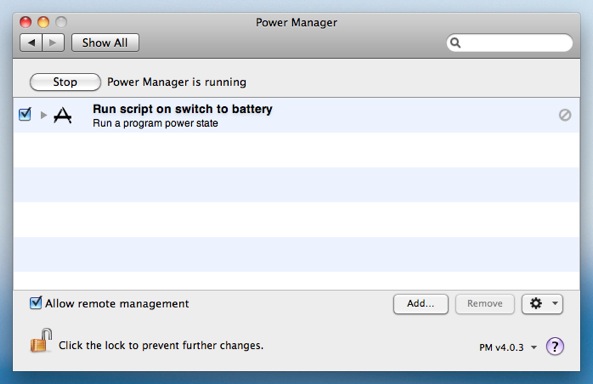Image resolution: width=593 pixels, height=384 pixels.
Task: Toggle Allow remote management checkbox
Action: [x=36, y=303]
